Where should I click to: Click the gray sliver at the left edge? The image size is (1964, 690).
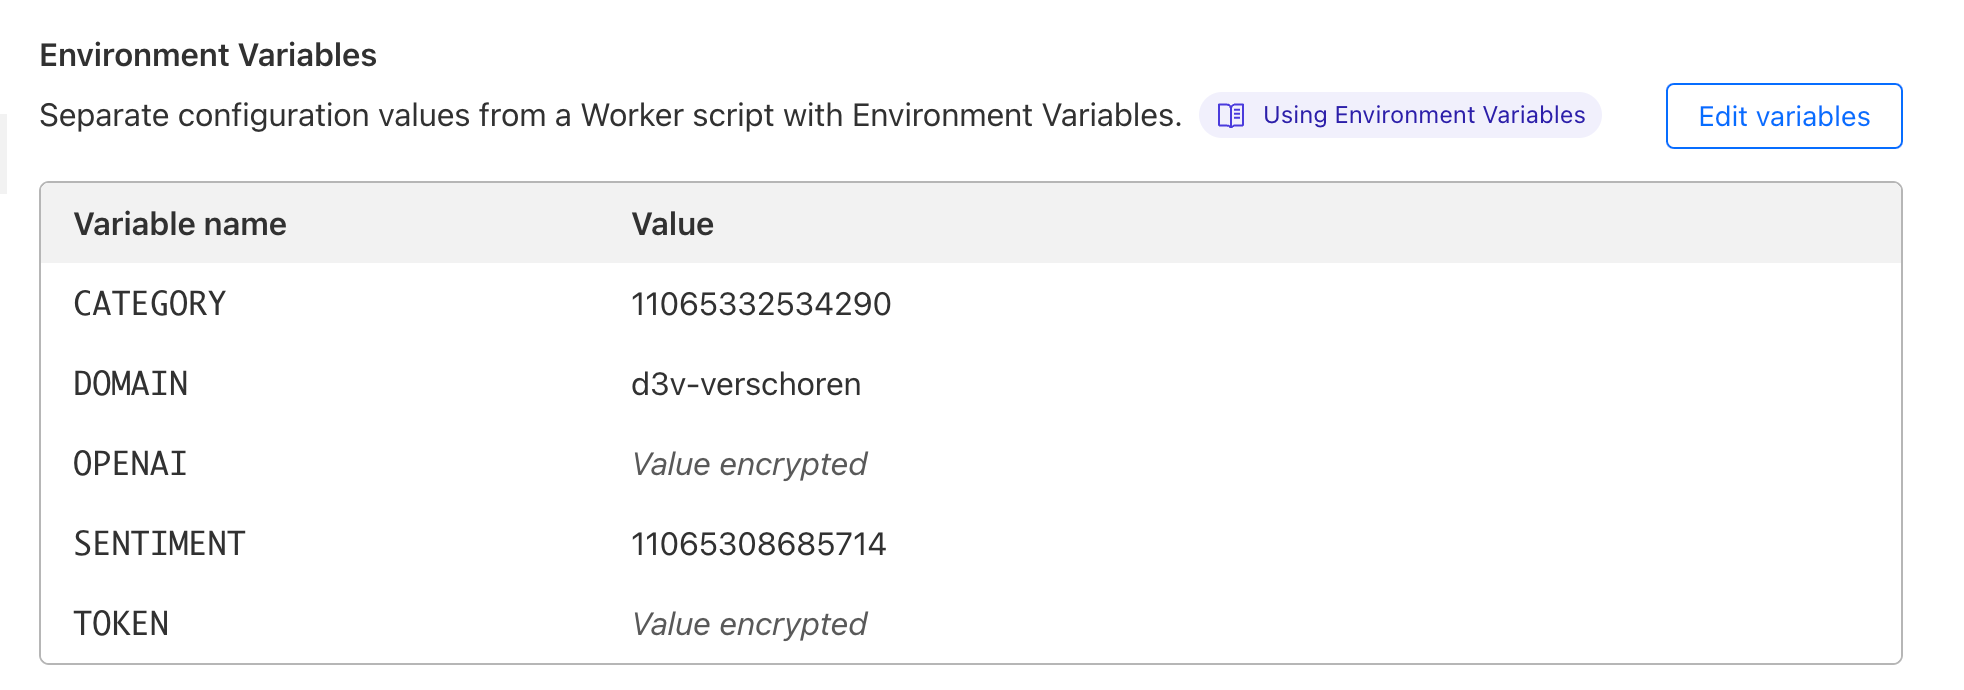[x=3, y=154]
